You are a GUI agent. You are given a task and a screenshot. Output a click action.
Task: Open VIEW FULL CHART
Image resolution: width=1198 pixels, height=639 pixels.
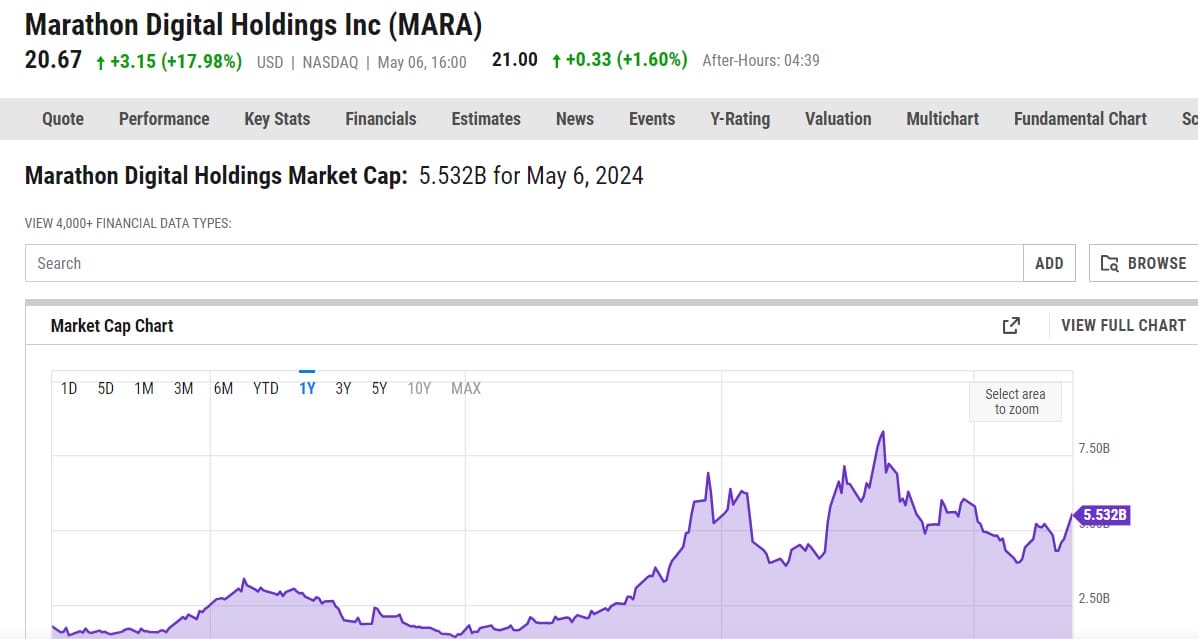(1122, 325)
